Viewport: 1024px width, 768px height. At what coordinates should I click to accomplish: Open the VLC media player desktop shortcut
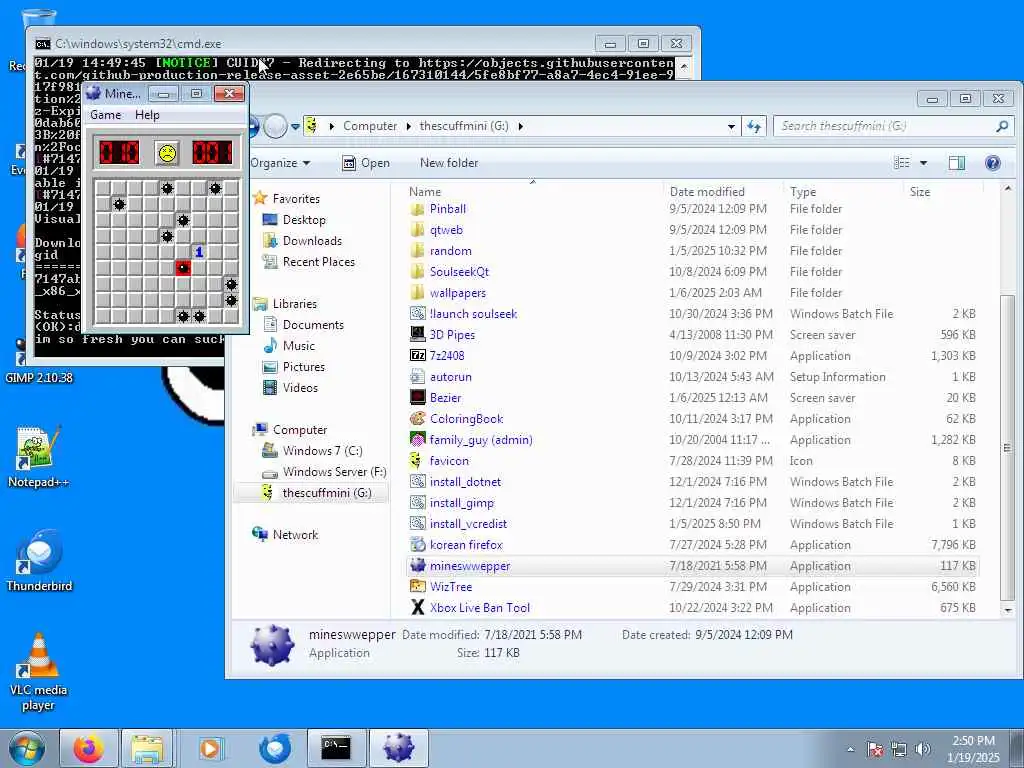click(x=39, y=671)
